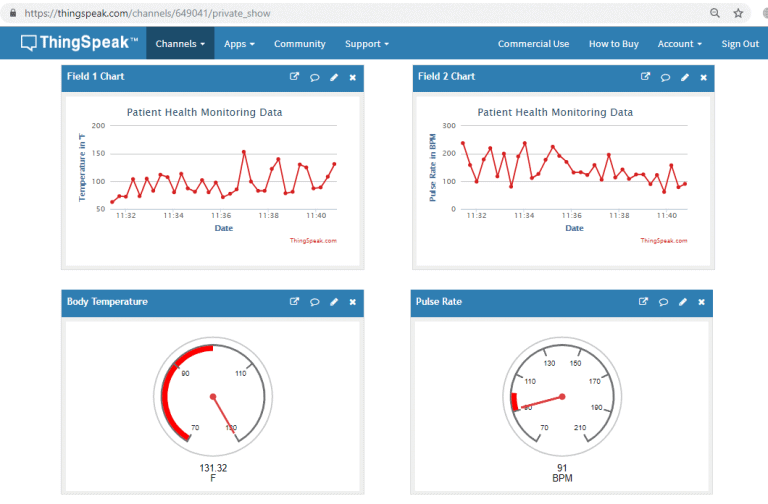The width and height of the screenshot is (768, 504).
Task: Click ThingSpeak.com link under Field 1 chart
Action: [313, 241]
